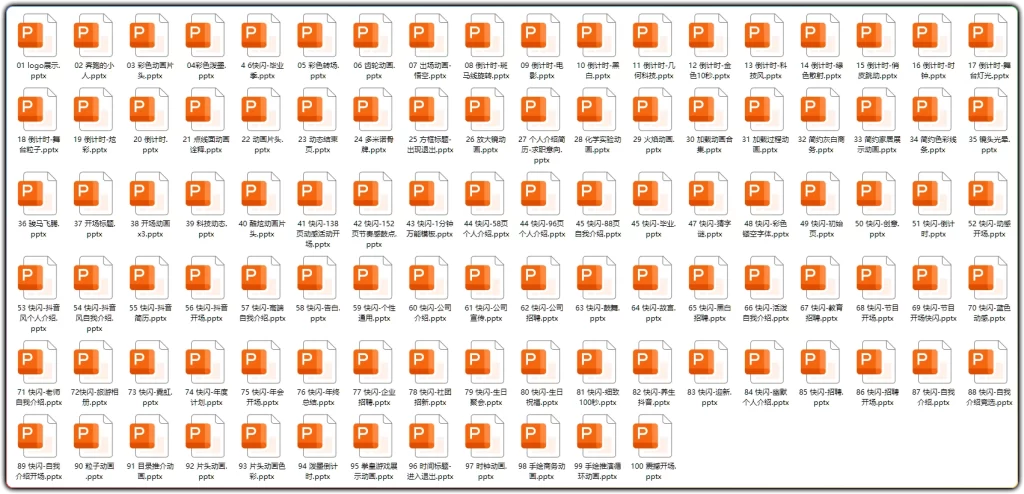
Task: Click the text "68 快闪-节目开场.pptx"
Action: pos(877,312)
